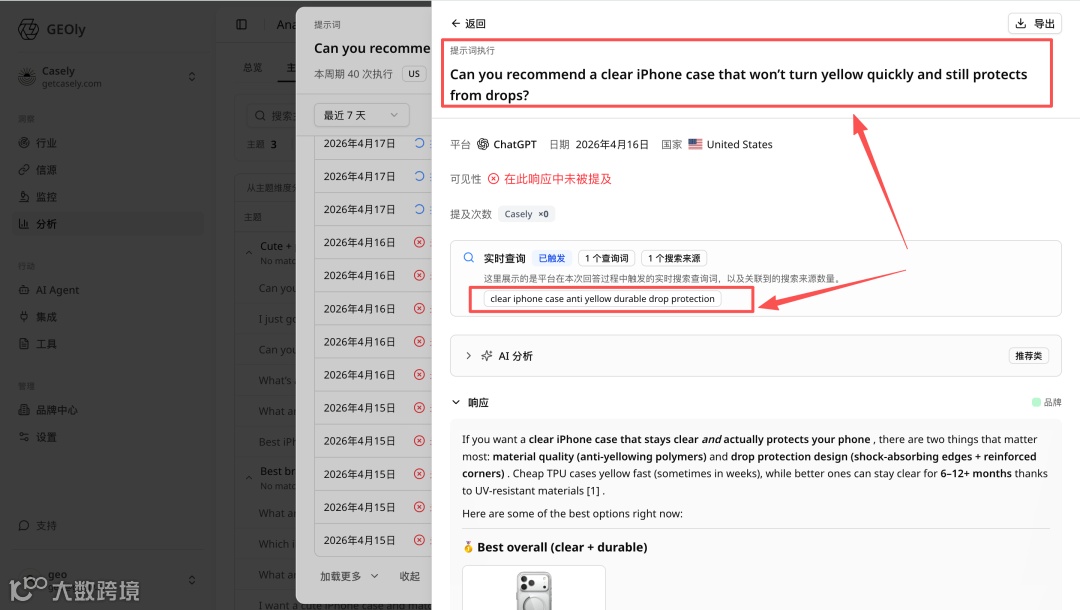Click the red failed icon on first 4月15日 row

coord(419,408)
